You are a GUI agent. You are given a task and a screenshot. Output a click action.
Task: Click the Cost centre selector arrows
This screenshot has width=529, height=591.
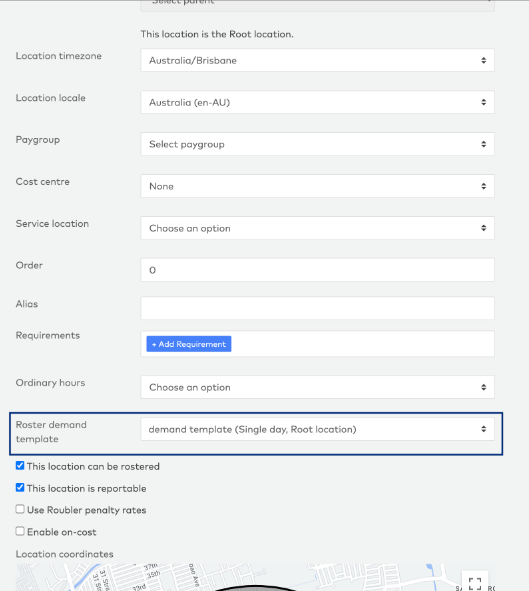[483, 186]
